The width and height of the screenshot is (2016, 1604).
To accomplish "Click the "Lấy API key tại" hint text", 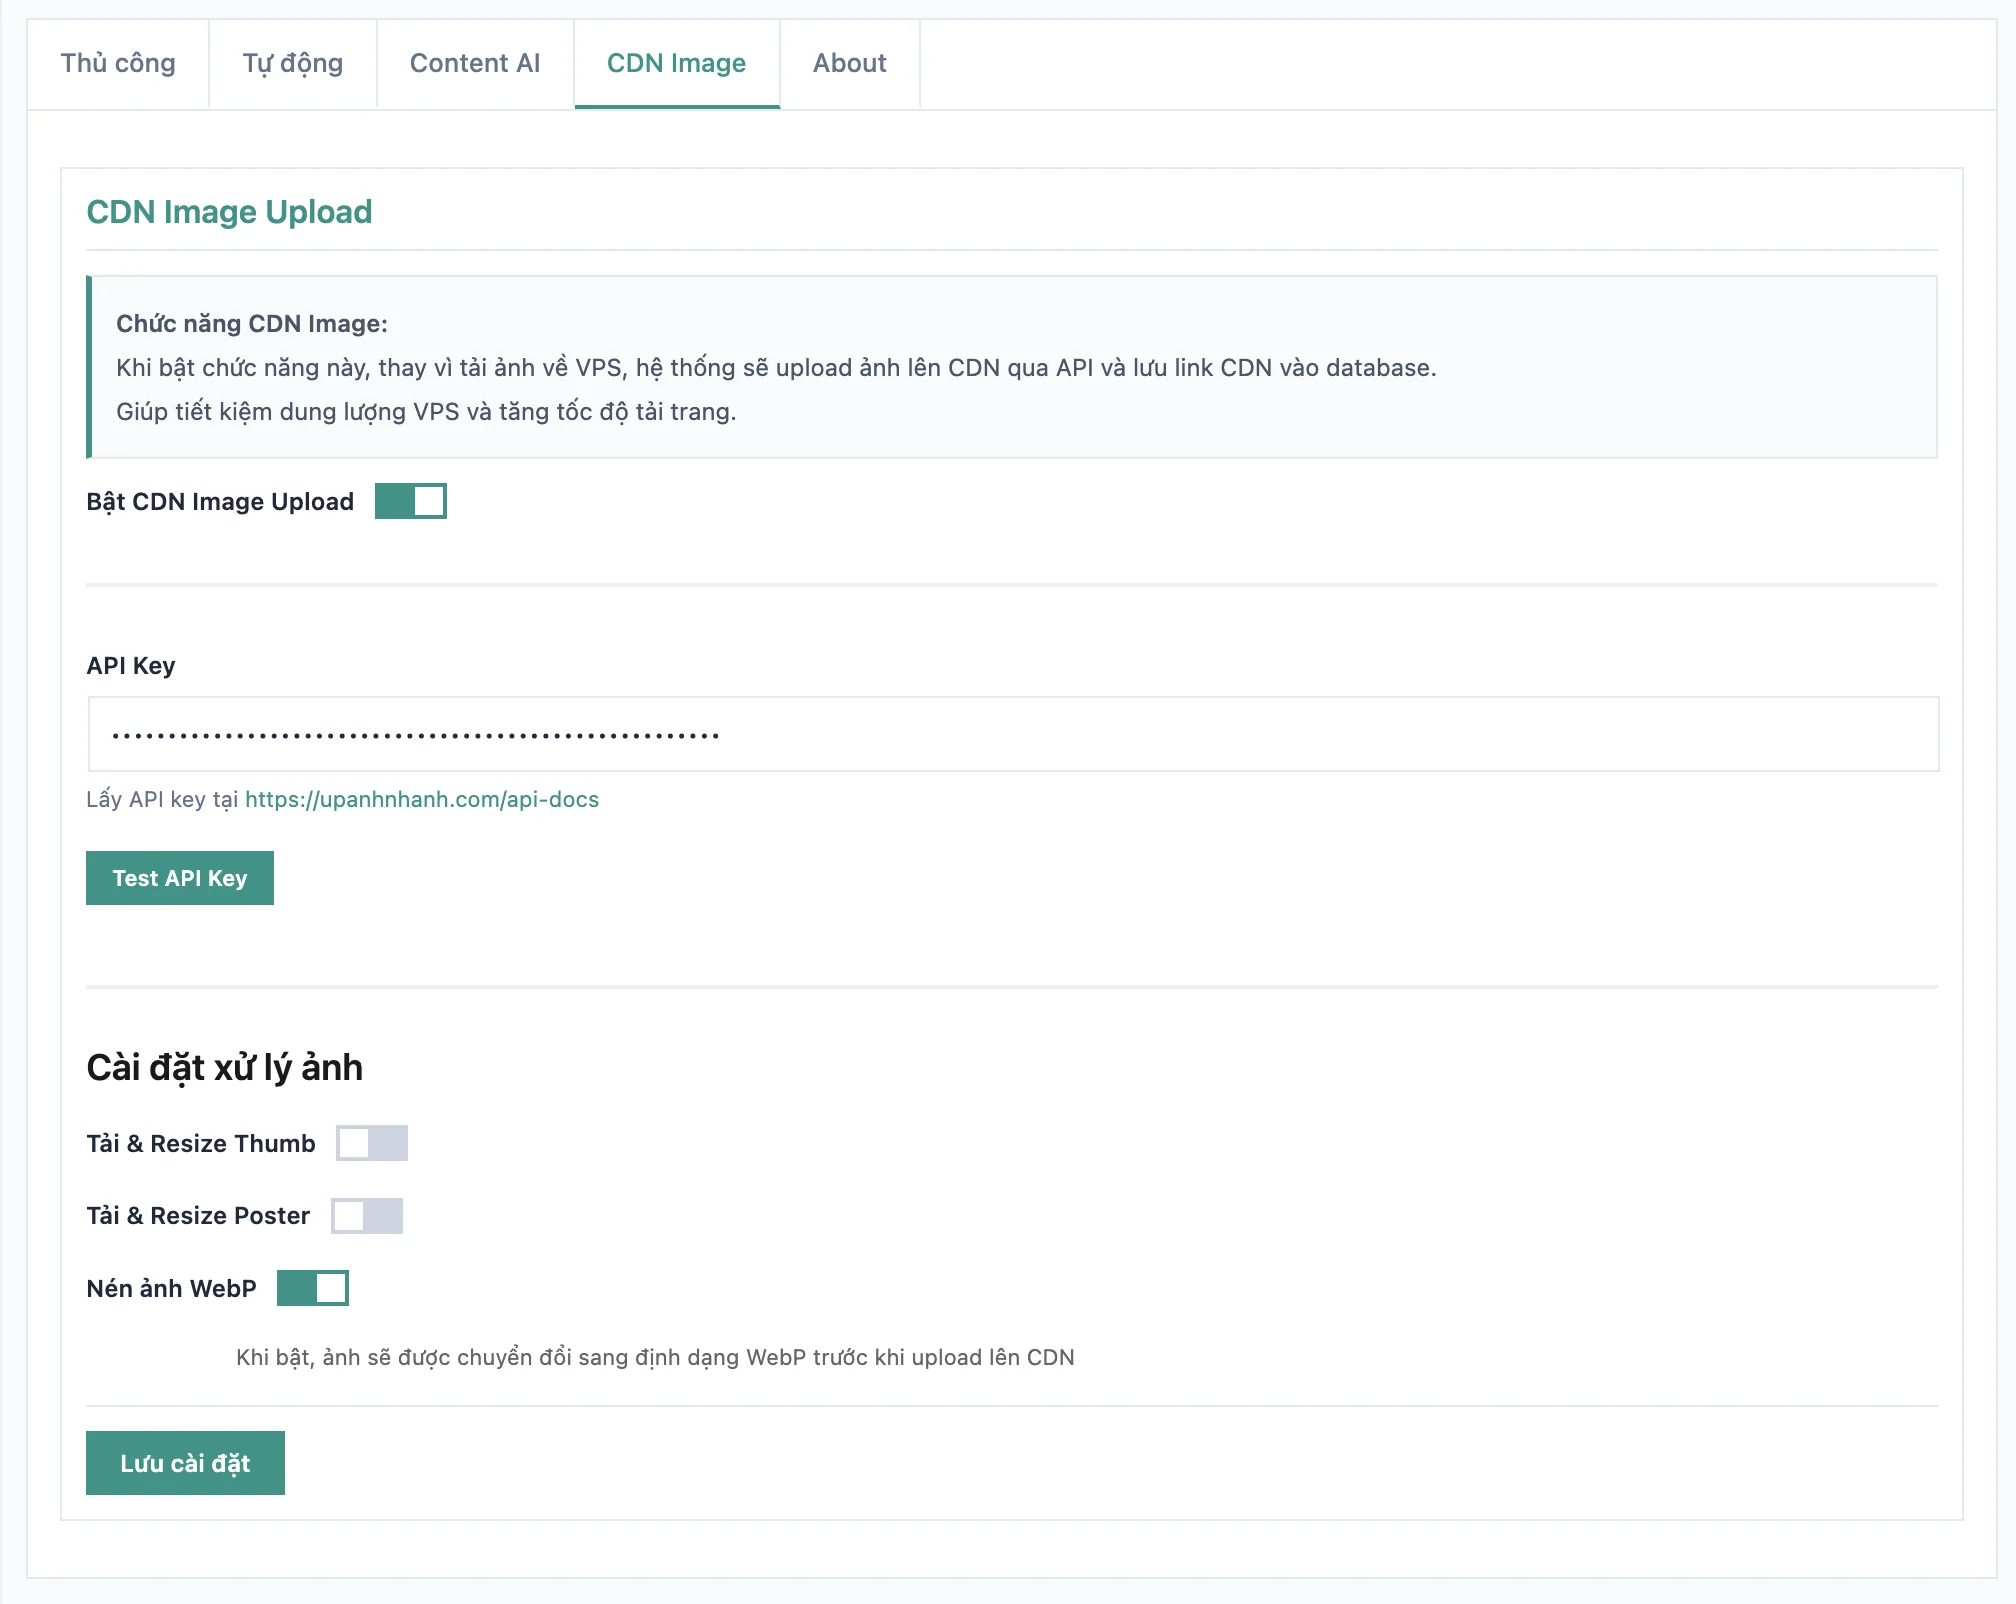I will 160,799.
